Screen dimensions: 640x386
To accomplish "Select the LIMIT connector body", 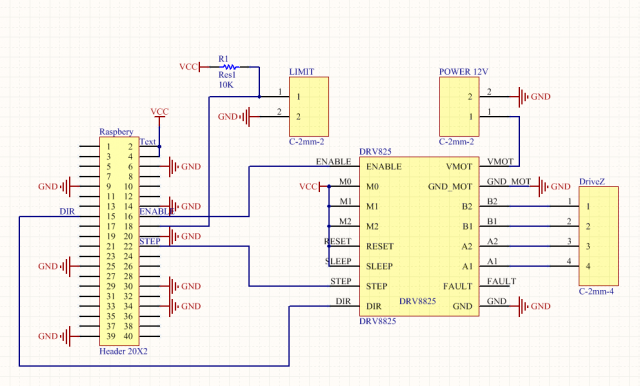I will point(309,106).
